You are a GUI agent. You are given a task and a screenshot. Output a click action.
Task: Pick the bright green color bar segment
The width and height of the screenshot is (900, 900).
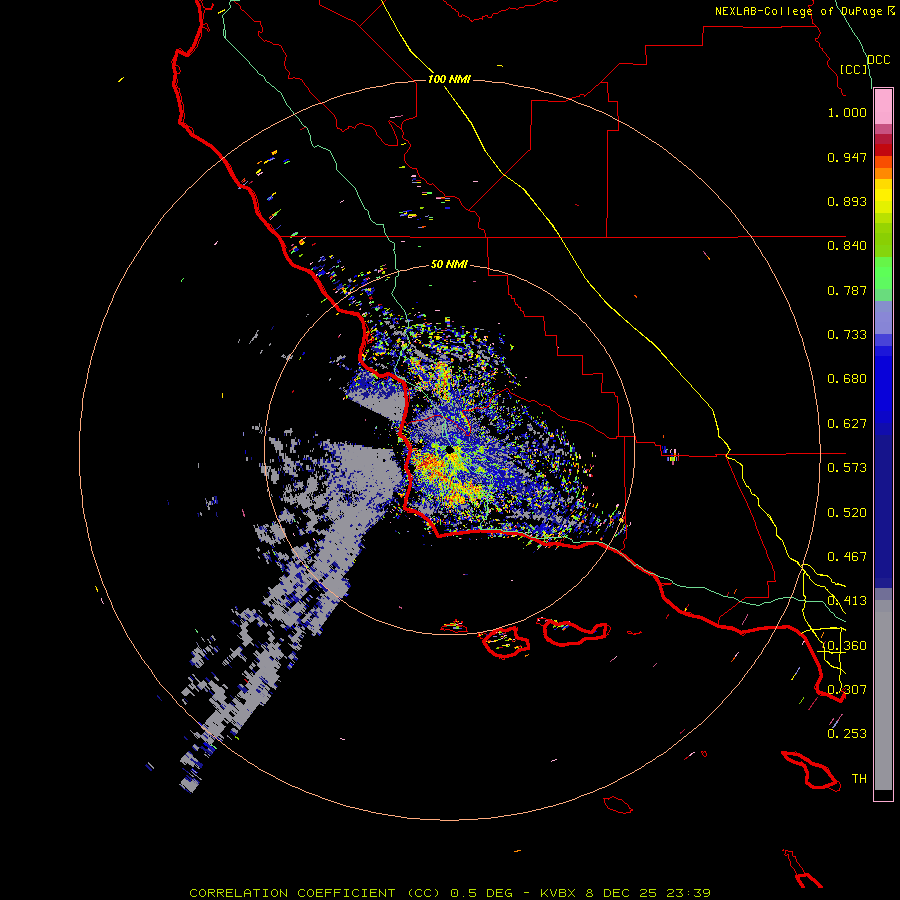[883, 273]
